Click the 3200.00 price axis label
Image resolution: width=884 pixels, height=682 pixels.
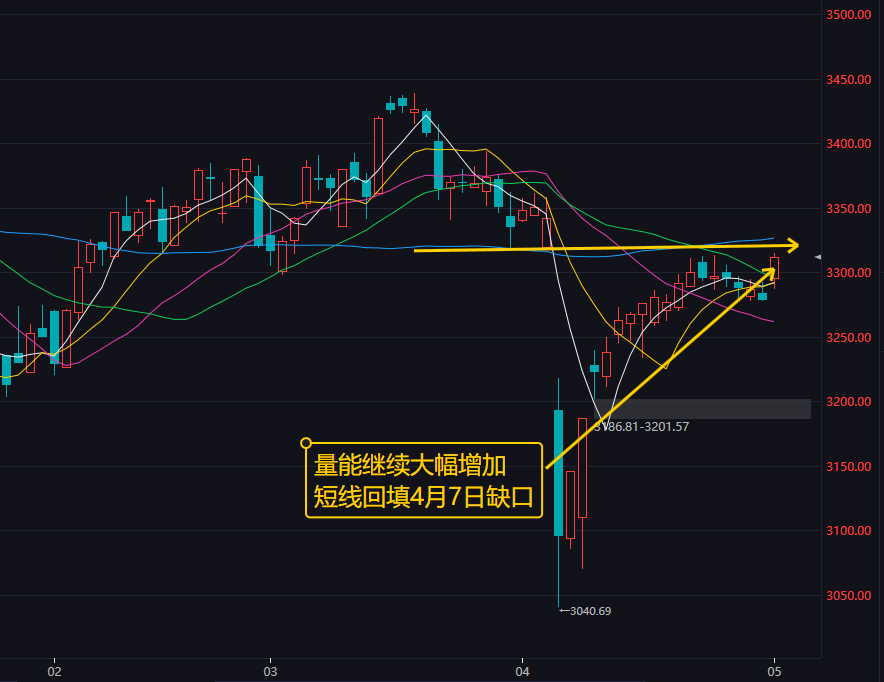click(848, 402)
